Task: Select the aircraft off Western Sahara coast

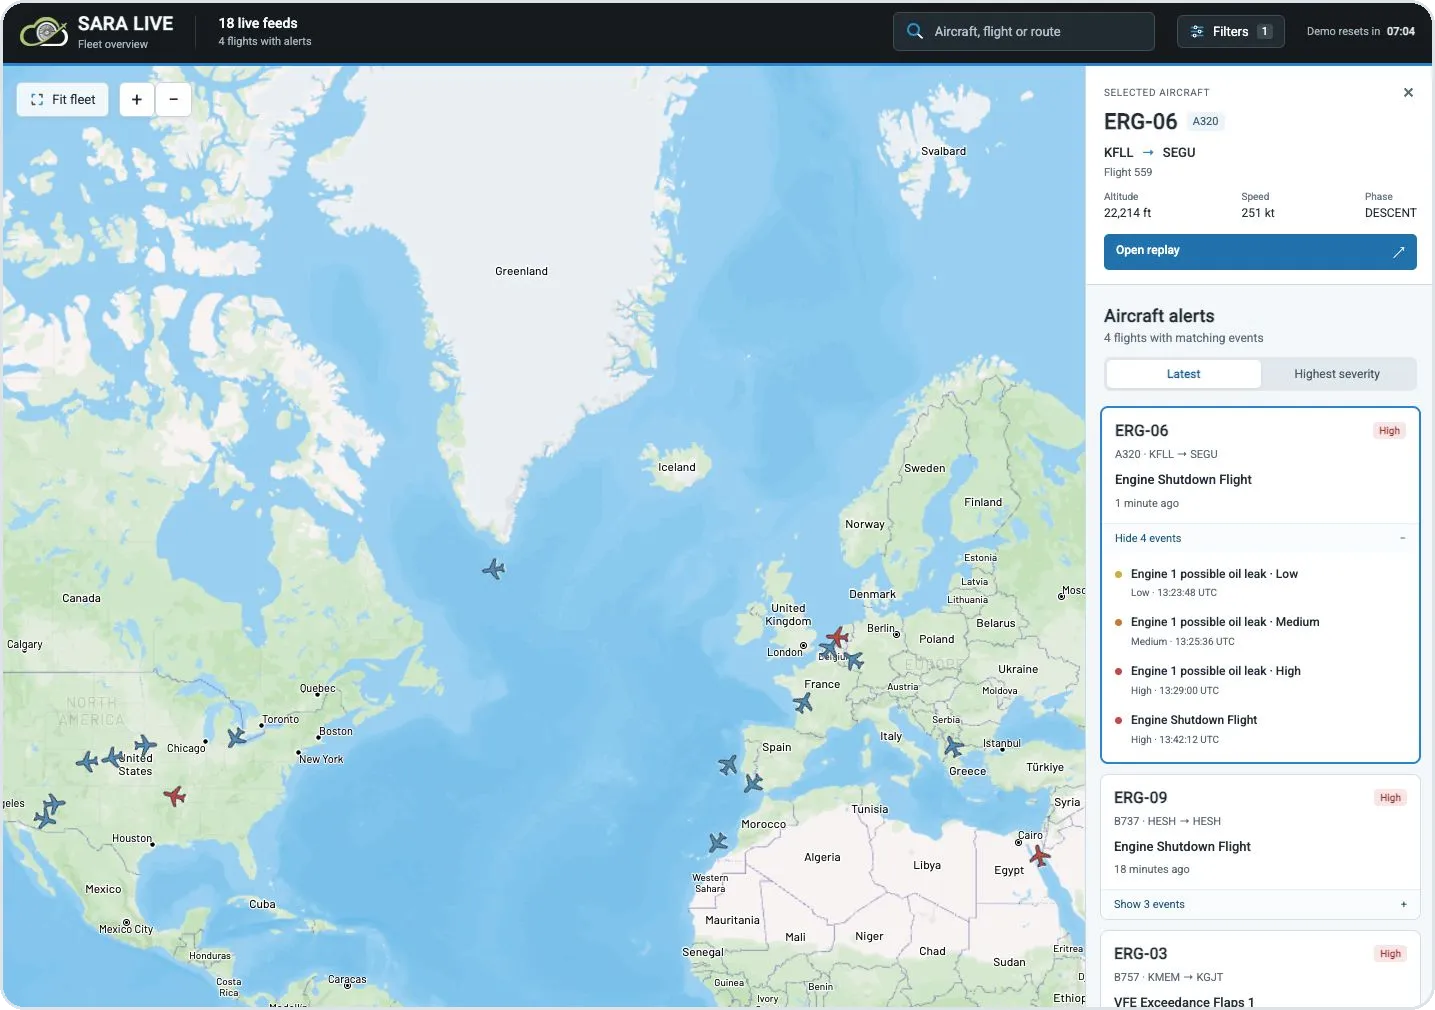Action: [718, 843]
